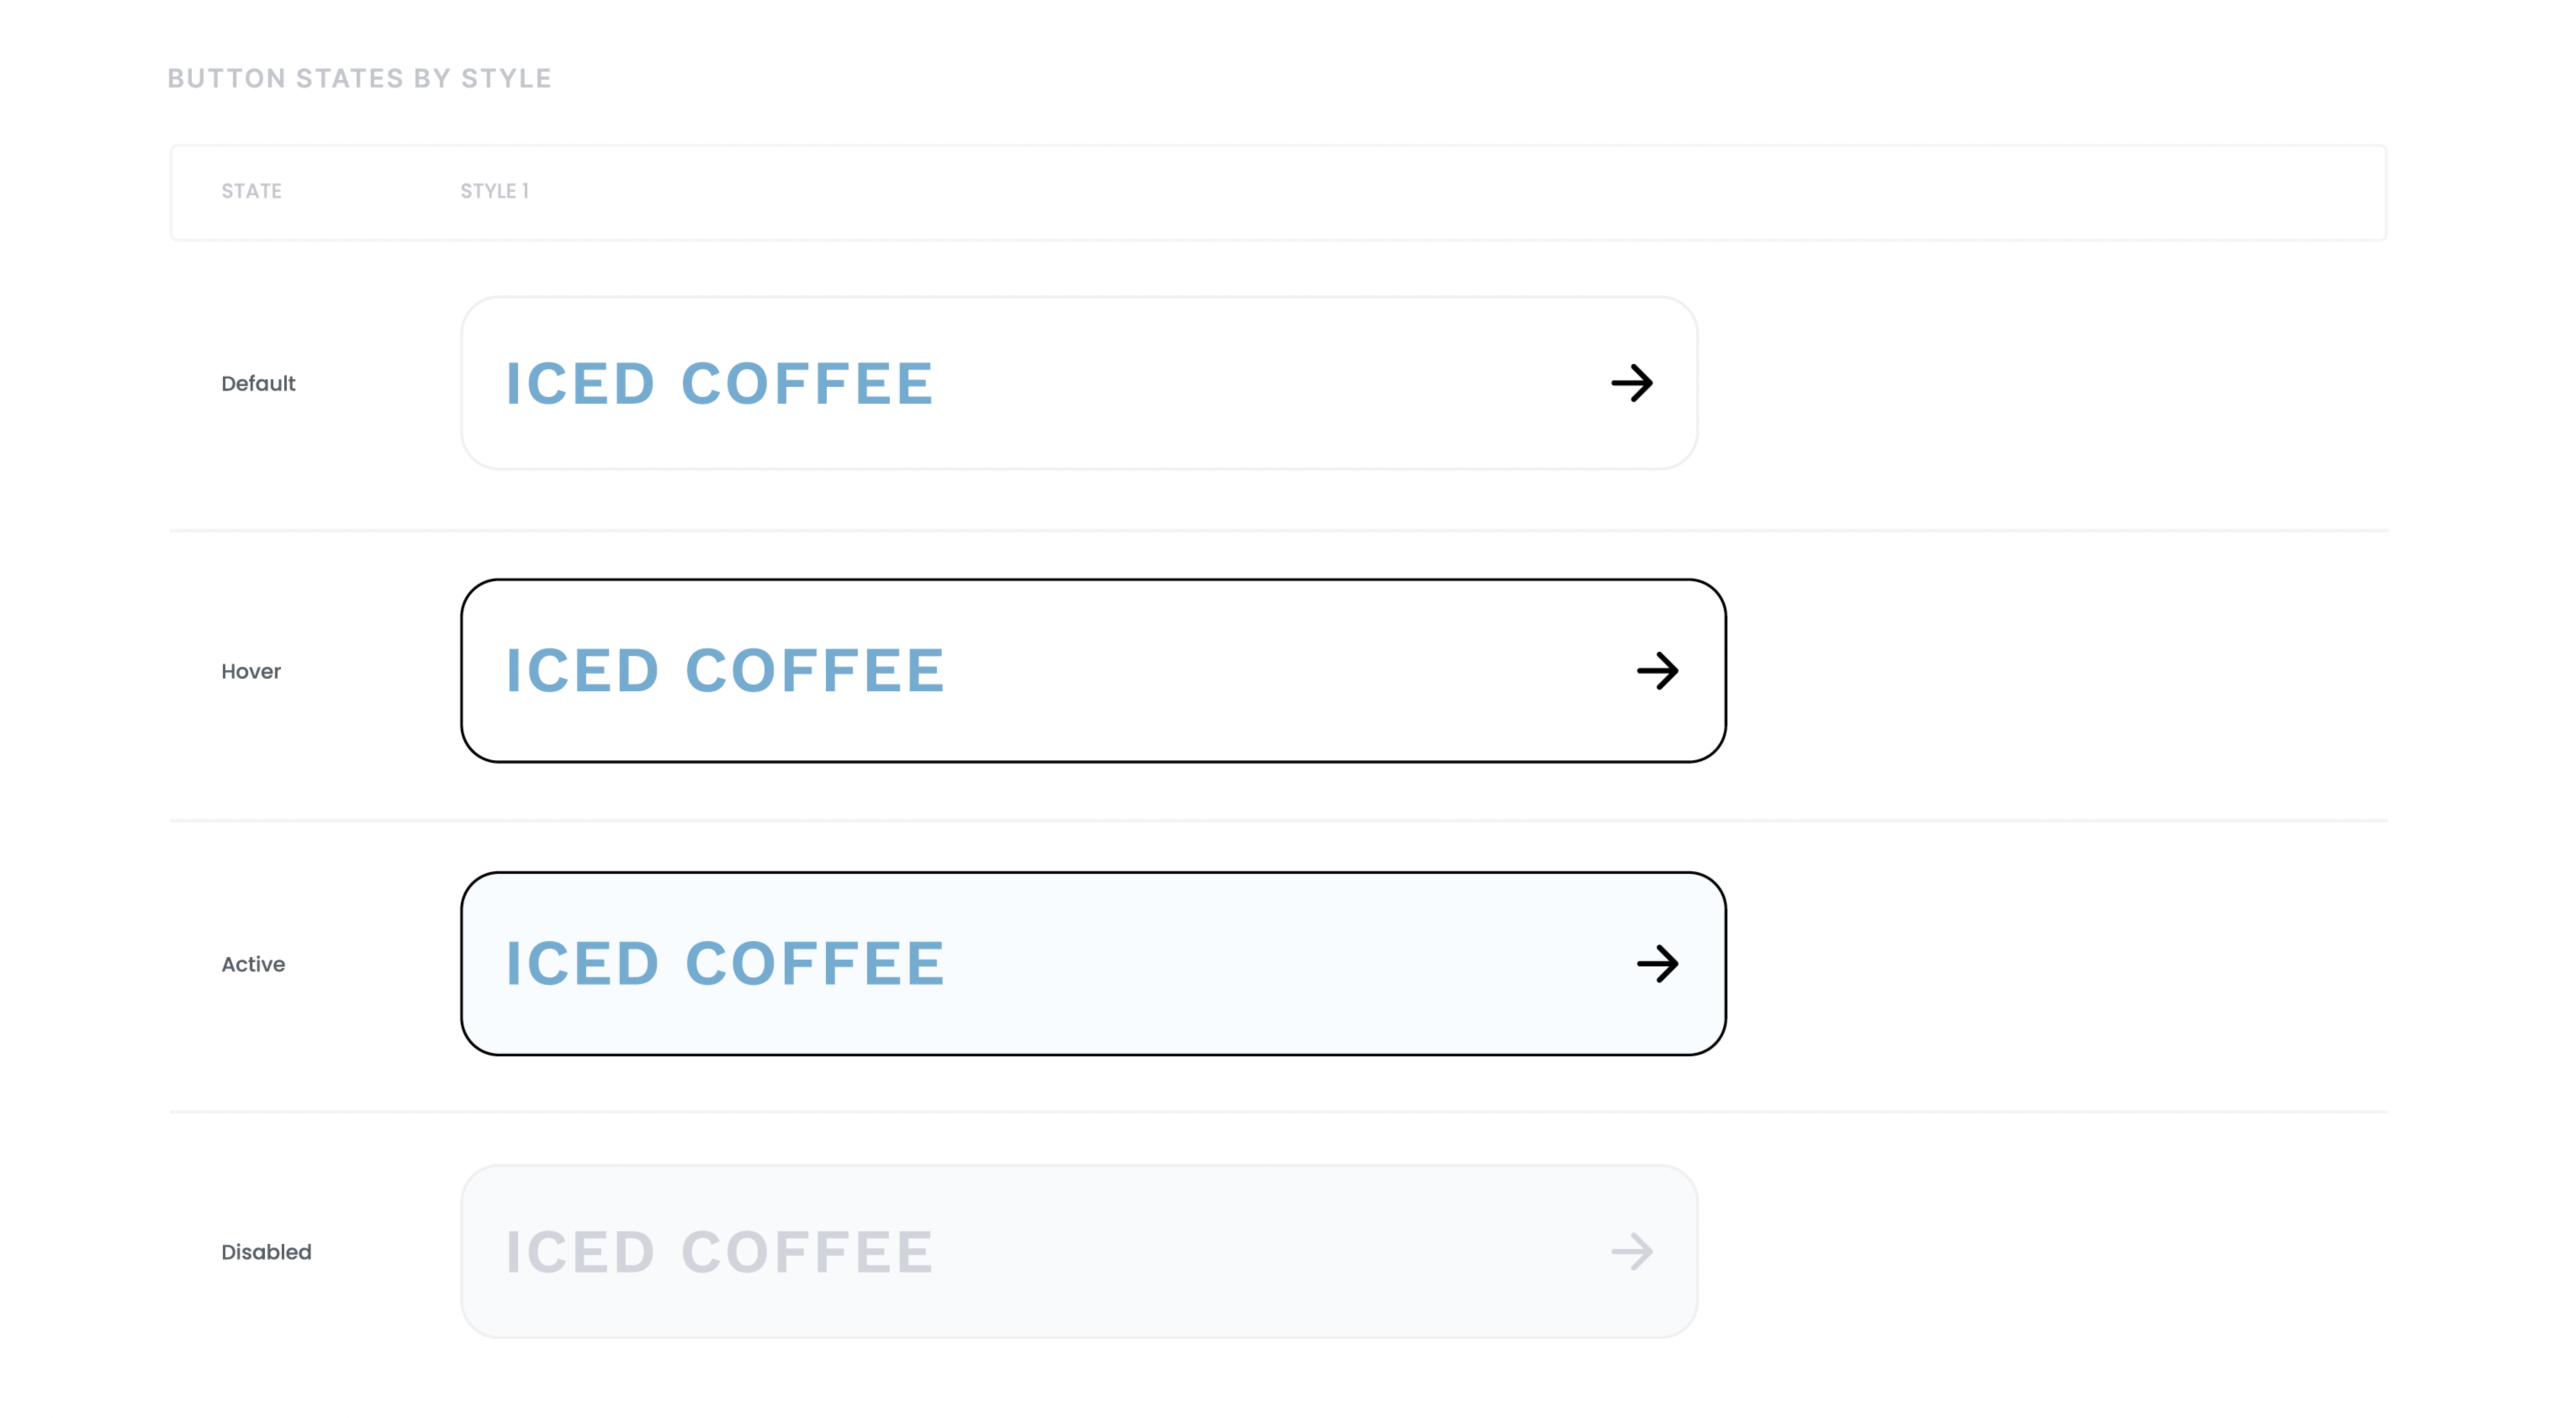Click the Default state row label
The image size is (2560, 1418).
click(258, 384)
